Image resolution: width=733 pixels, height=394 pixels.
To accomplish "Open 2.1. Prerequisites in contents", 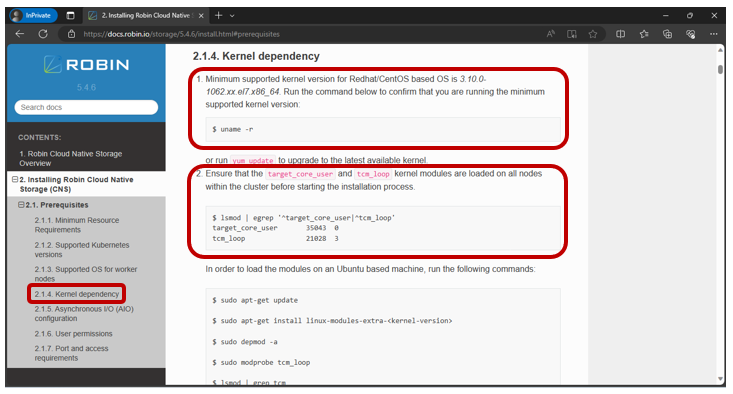I will 57,205.
